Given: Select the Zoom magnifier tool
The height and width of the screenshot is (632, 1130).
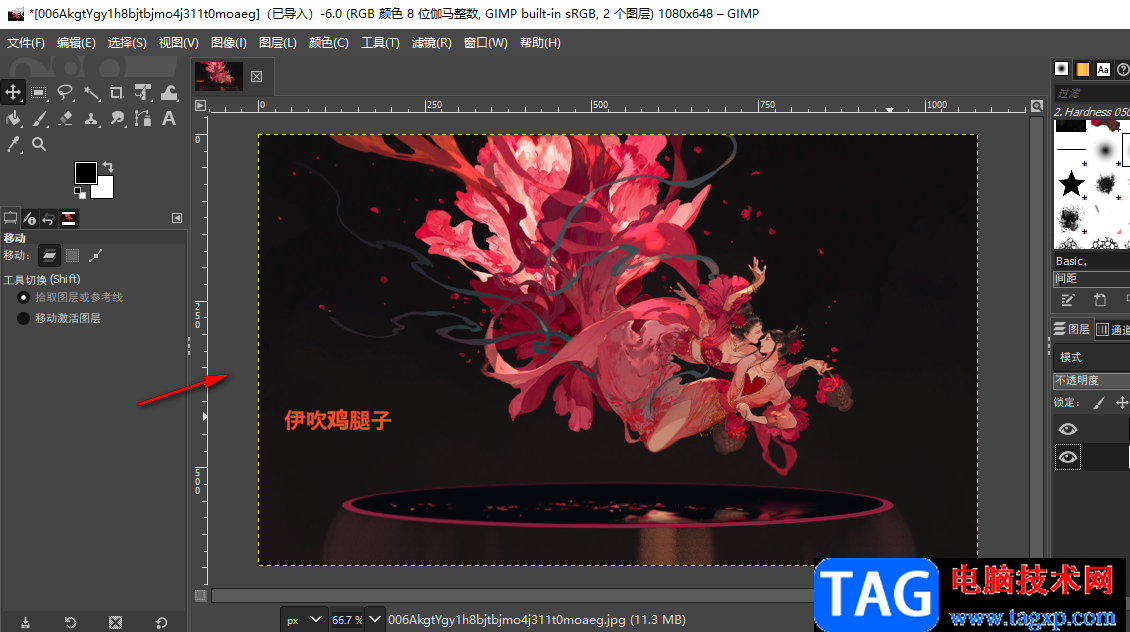Looking at the screenshot, I should (x=39, y=144).
